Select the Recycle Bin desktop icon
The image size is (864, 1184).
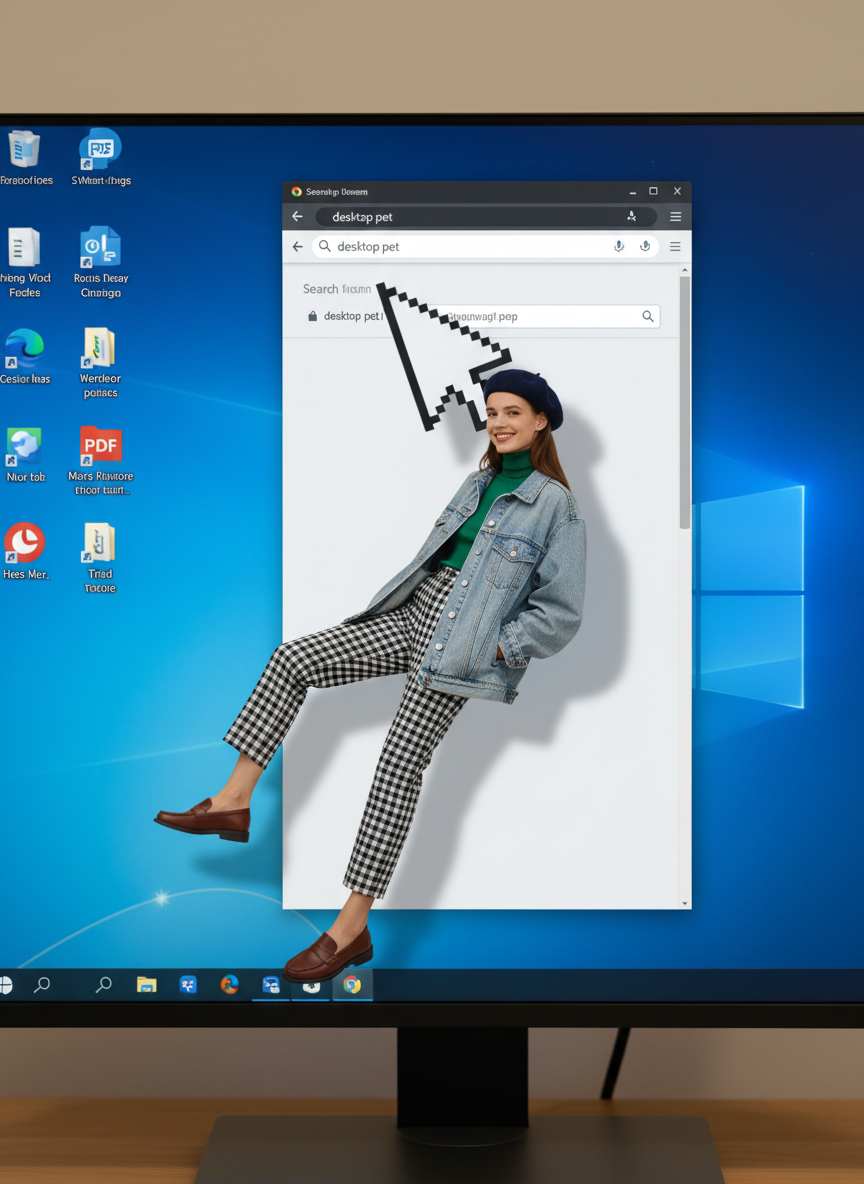pyautogui.click(x=24, y=150)
